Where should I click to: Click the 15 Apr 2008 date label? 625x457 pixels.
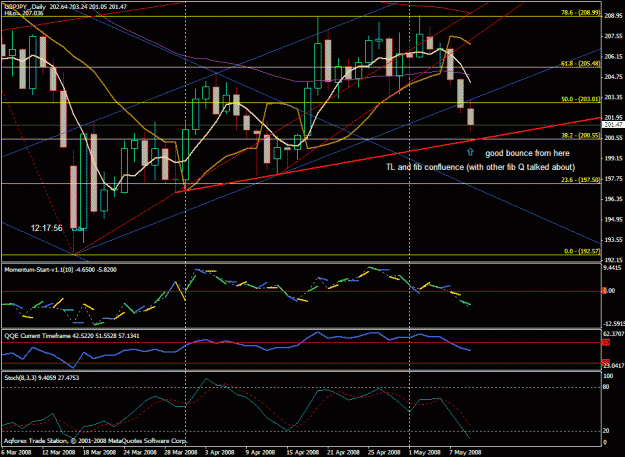(303, 453)
